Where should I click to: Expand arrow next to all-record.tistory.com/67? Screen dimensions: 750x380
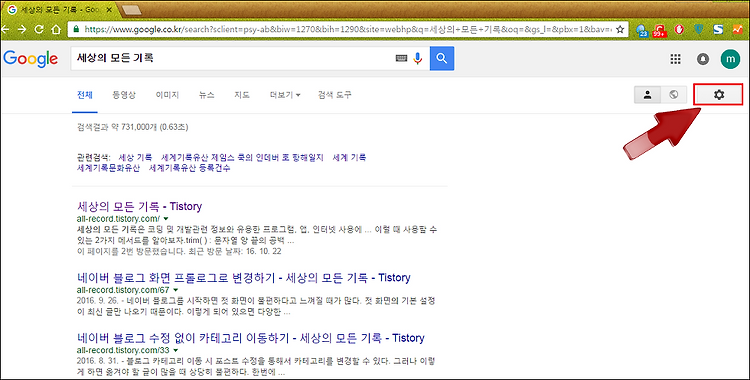[176, 290]
